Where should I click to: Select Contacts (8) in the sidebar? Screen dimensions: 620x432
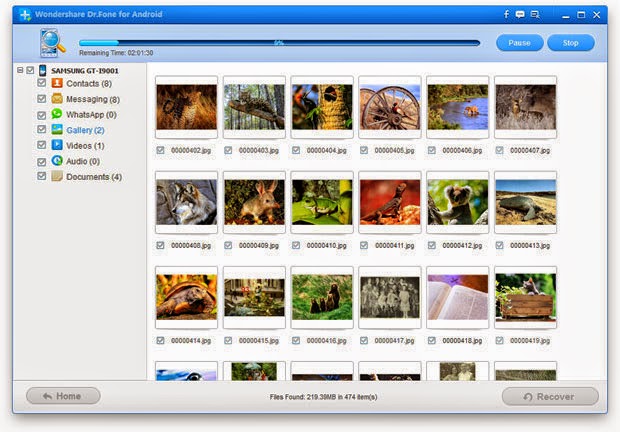[89, 83]
